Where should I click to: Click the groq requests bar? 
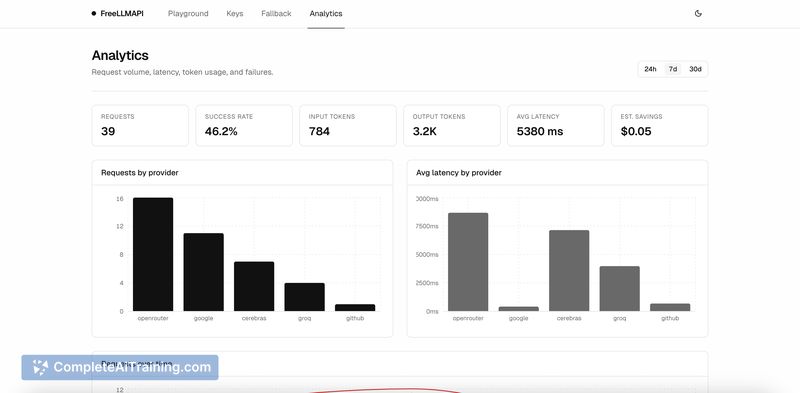pyautogui.click(x=305, y=297)
